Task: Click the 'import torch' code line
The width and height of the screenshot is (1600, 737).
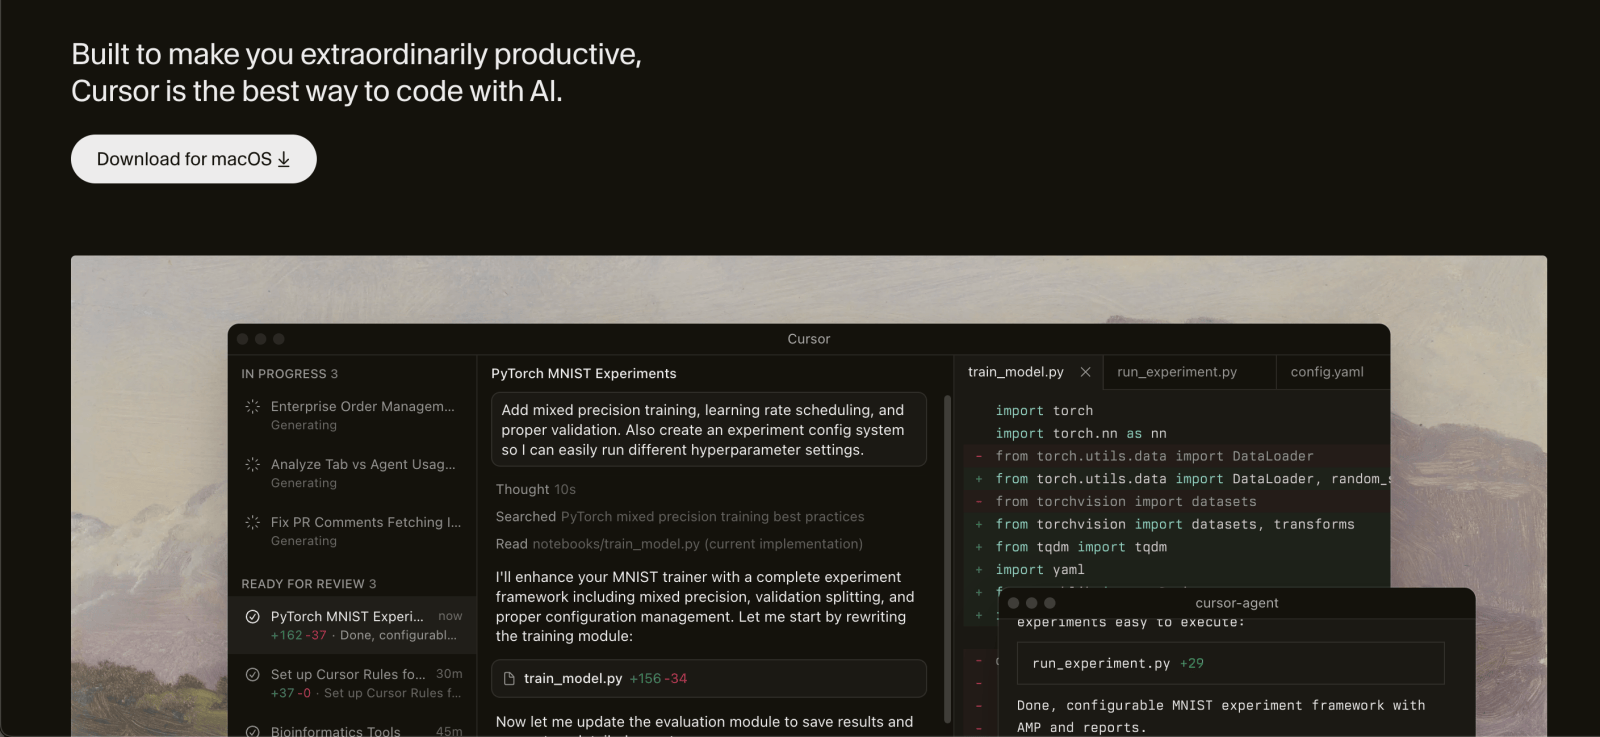Action: coord(1044,411)
